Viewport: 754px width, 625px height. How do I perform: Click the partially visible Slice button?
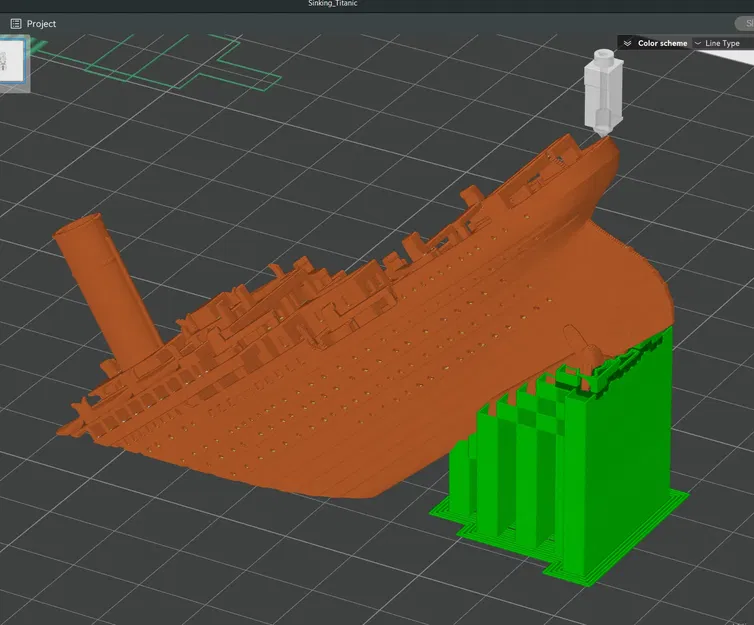click(745, 24)
